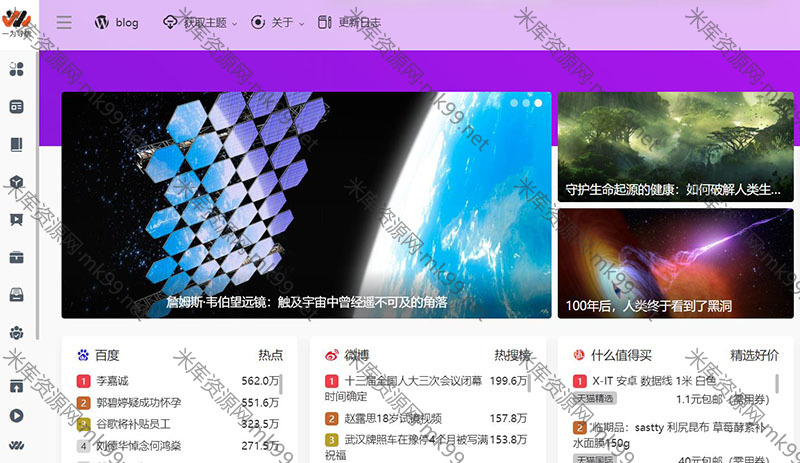
Task: Click the circular play icon in sidebar
Action: (x=16, y=416)
